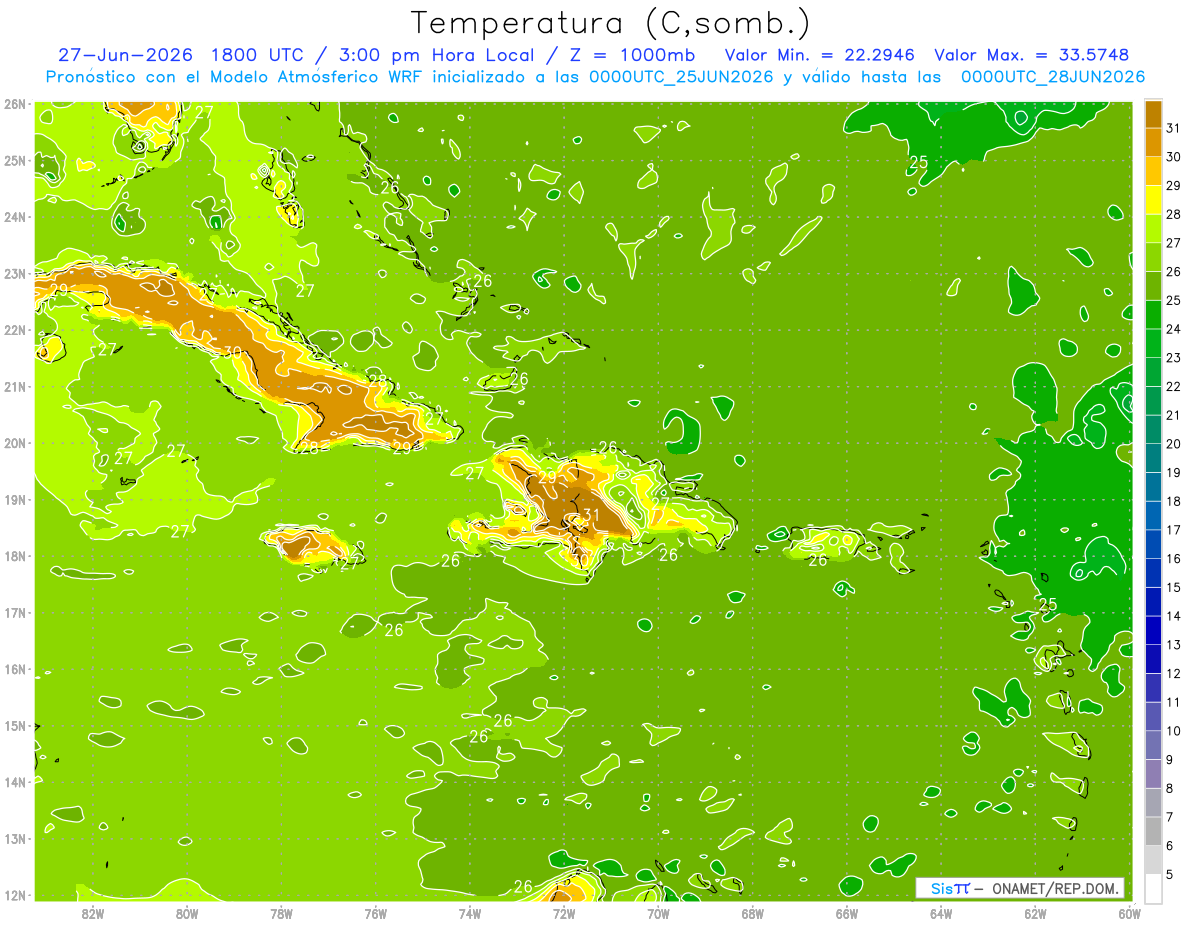This screenshot has width=1200, height=927.
Task: Click the 24N latitude axis label
Action: pos(15,217)
